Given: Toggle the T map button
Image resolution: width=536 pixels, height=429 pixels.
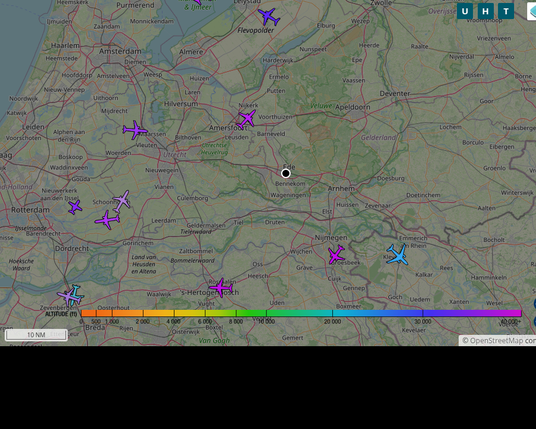Looking at the screenshot, I should tap(506, 11).
